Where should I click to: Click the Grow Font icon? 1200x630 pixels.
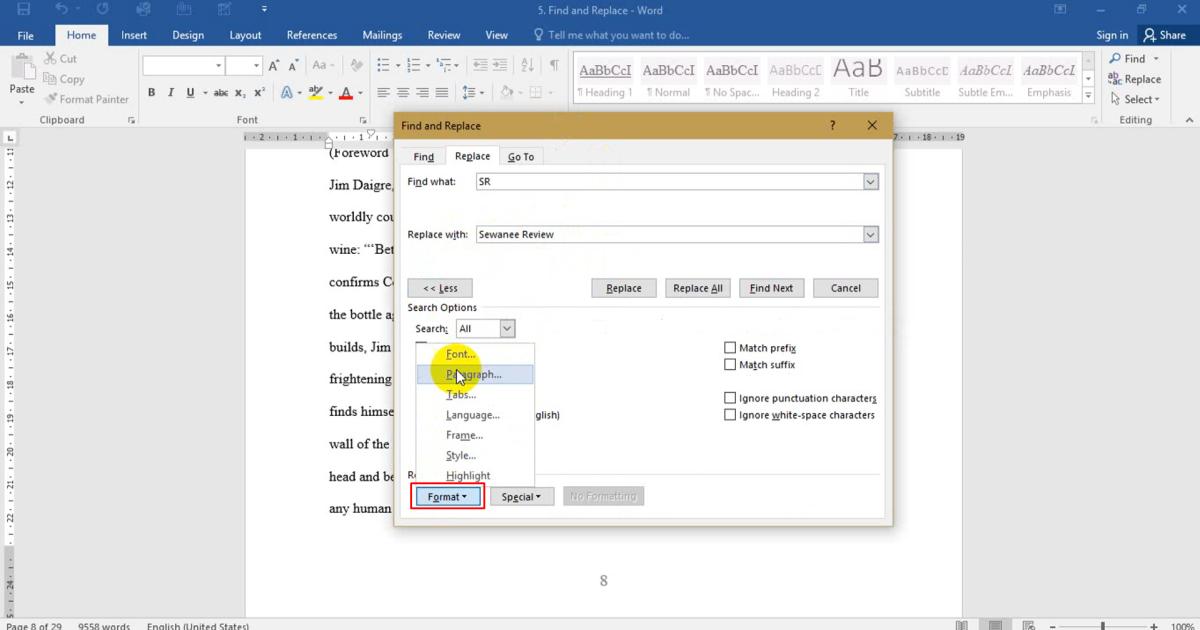coord(276,65)
